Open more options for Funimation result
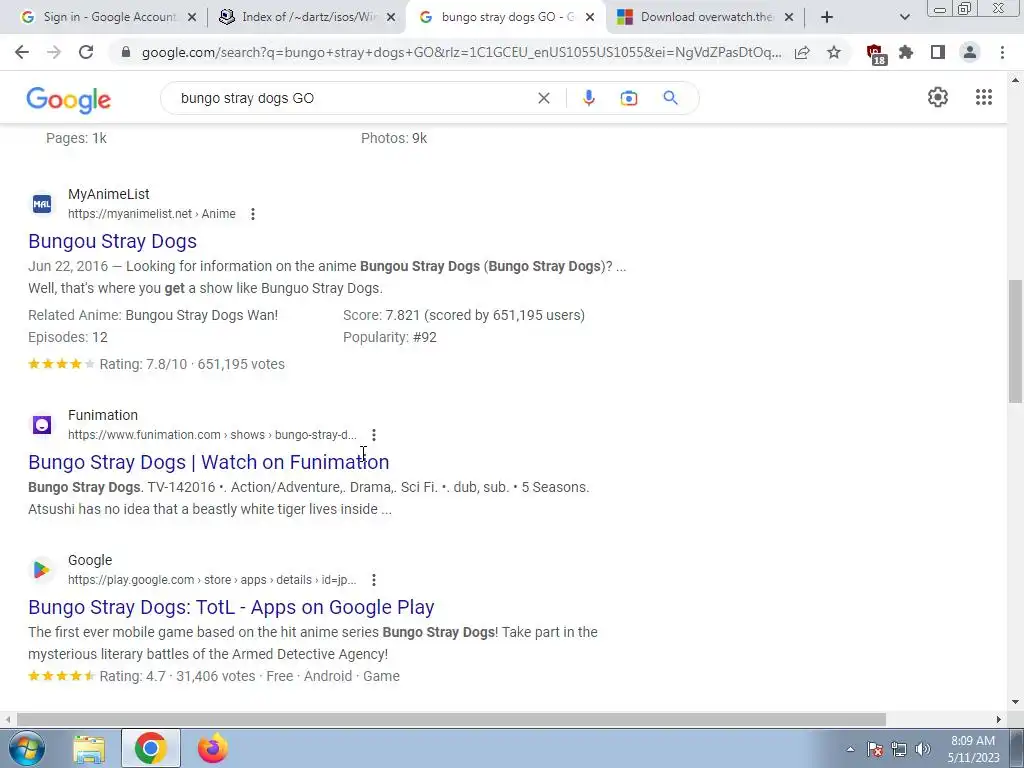This screenshot has height=768, width=1024. click(x=374, y=435)
